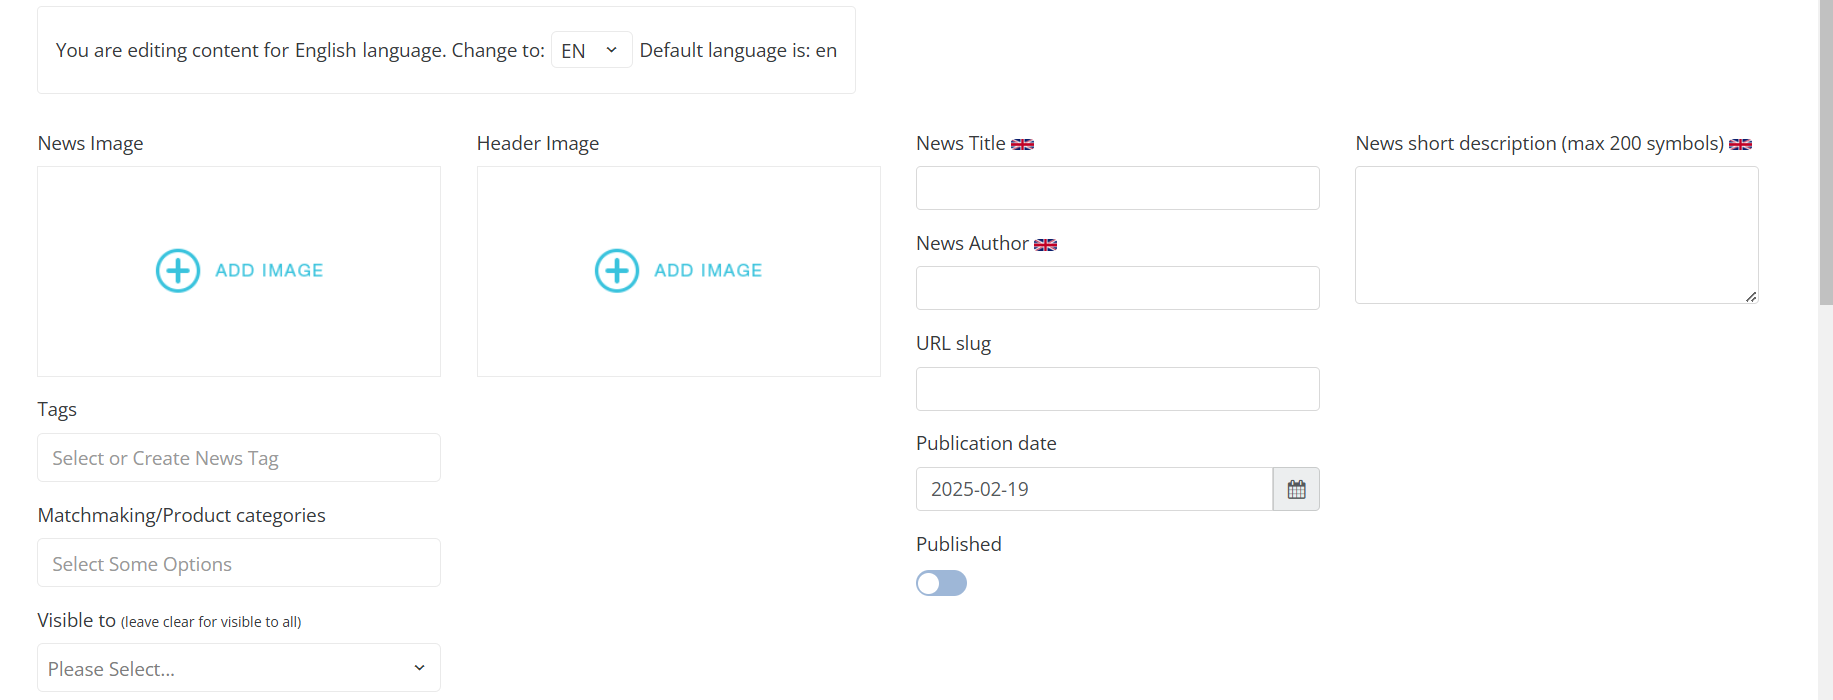
Task: Focus the News short description textarea
Action: pos(1556,235)
